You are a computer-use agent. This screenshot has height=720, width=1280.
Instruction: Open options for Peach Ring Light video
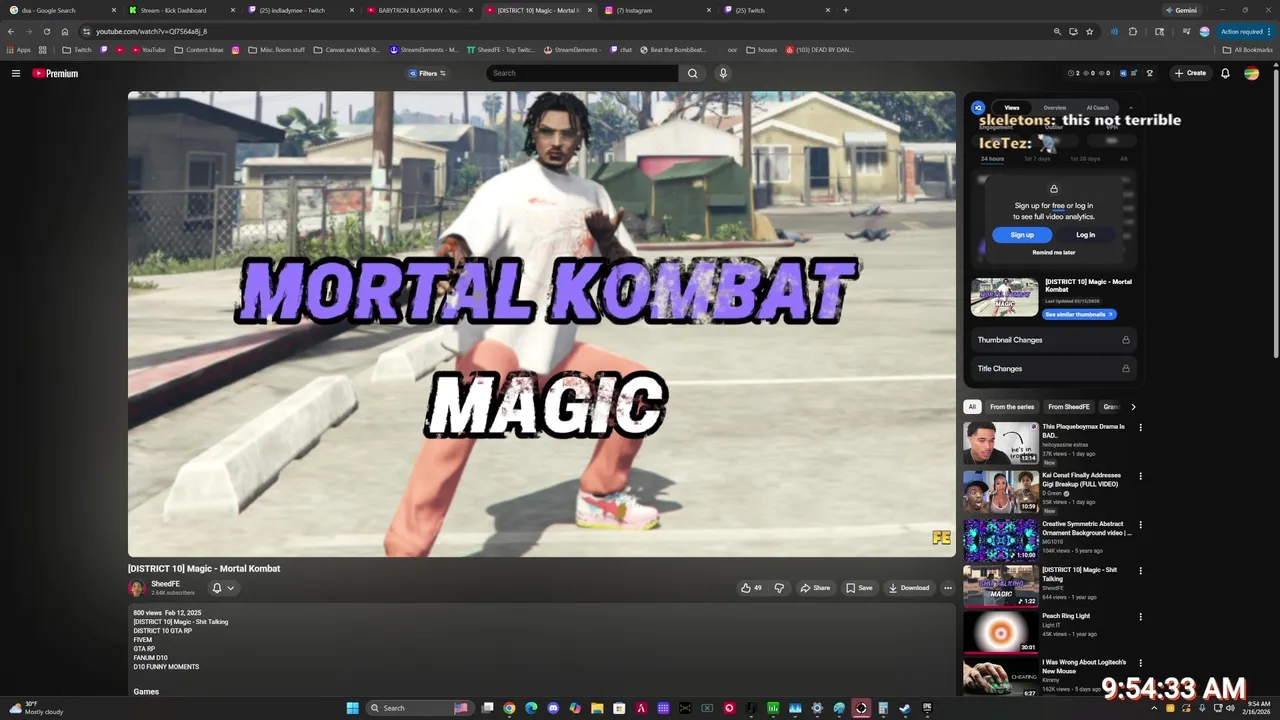pyautogui.click(x=1140, y=617)
